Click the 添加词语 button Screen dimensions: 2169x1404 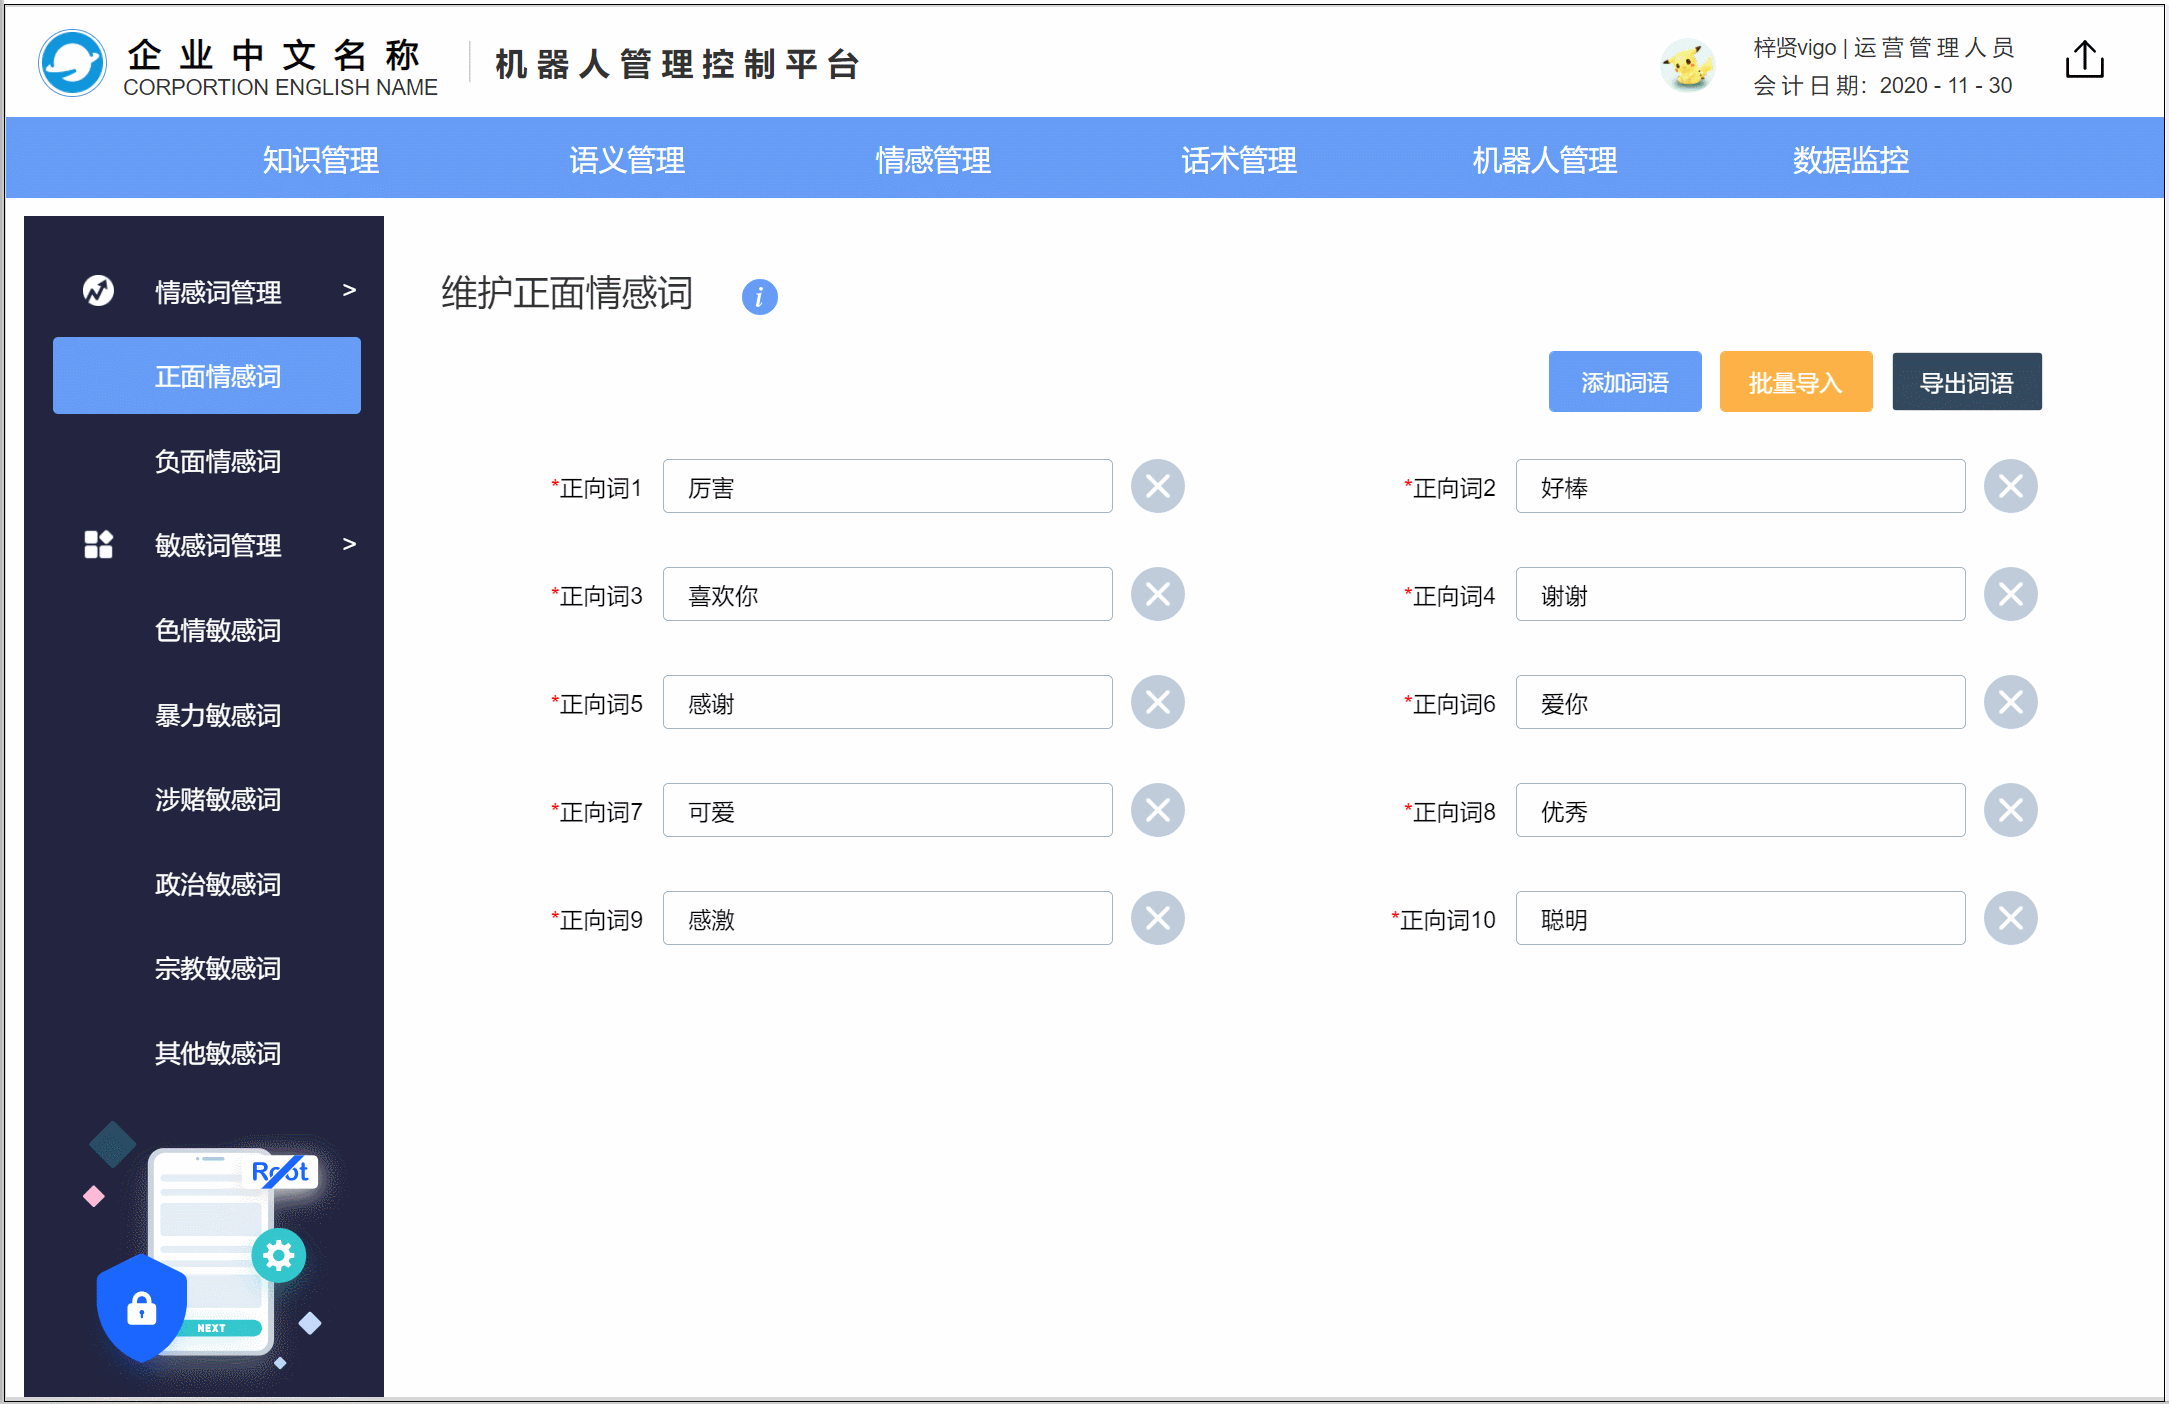point(1624,382)
